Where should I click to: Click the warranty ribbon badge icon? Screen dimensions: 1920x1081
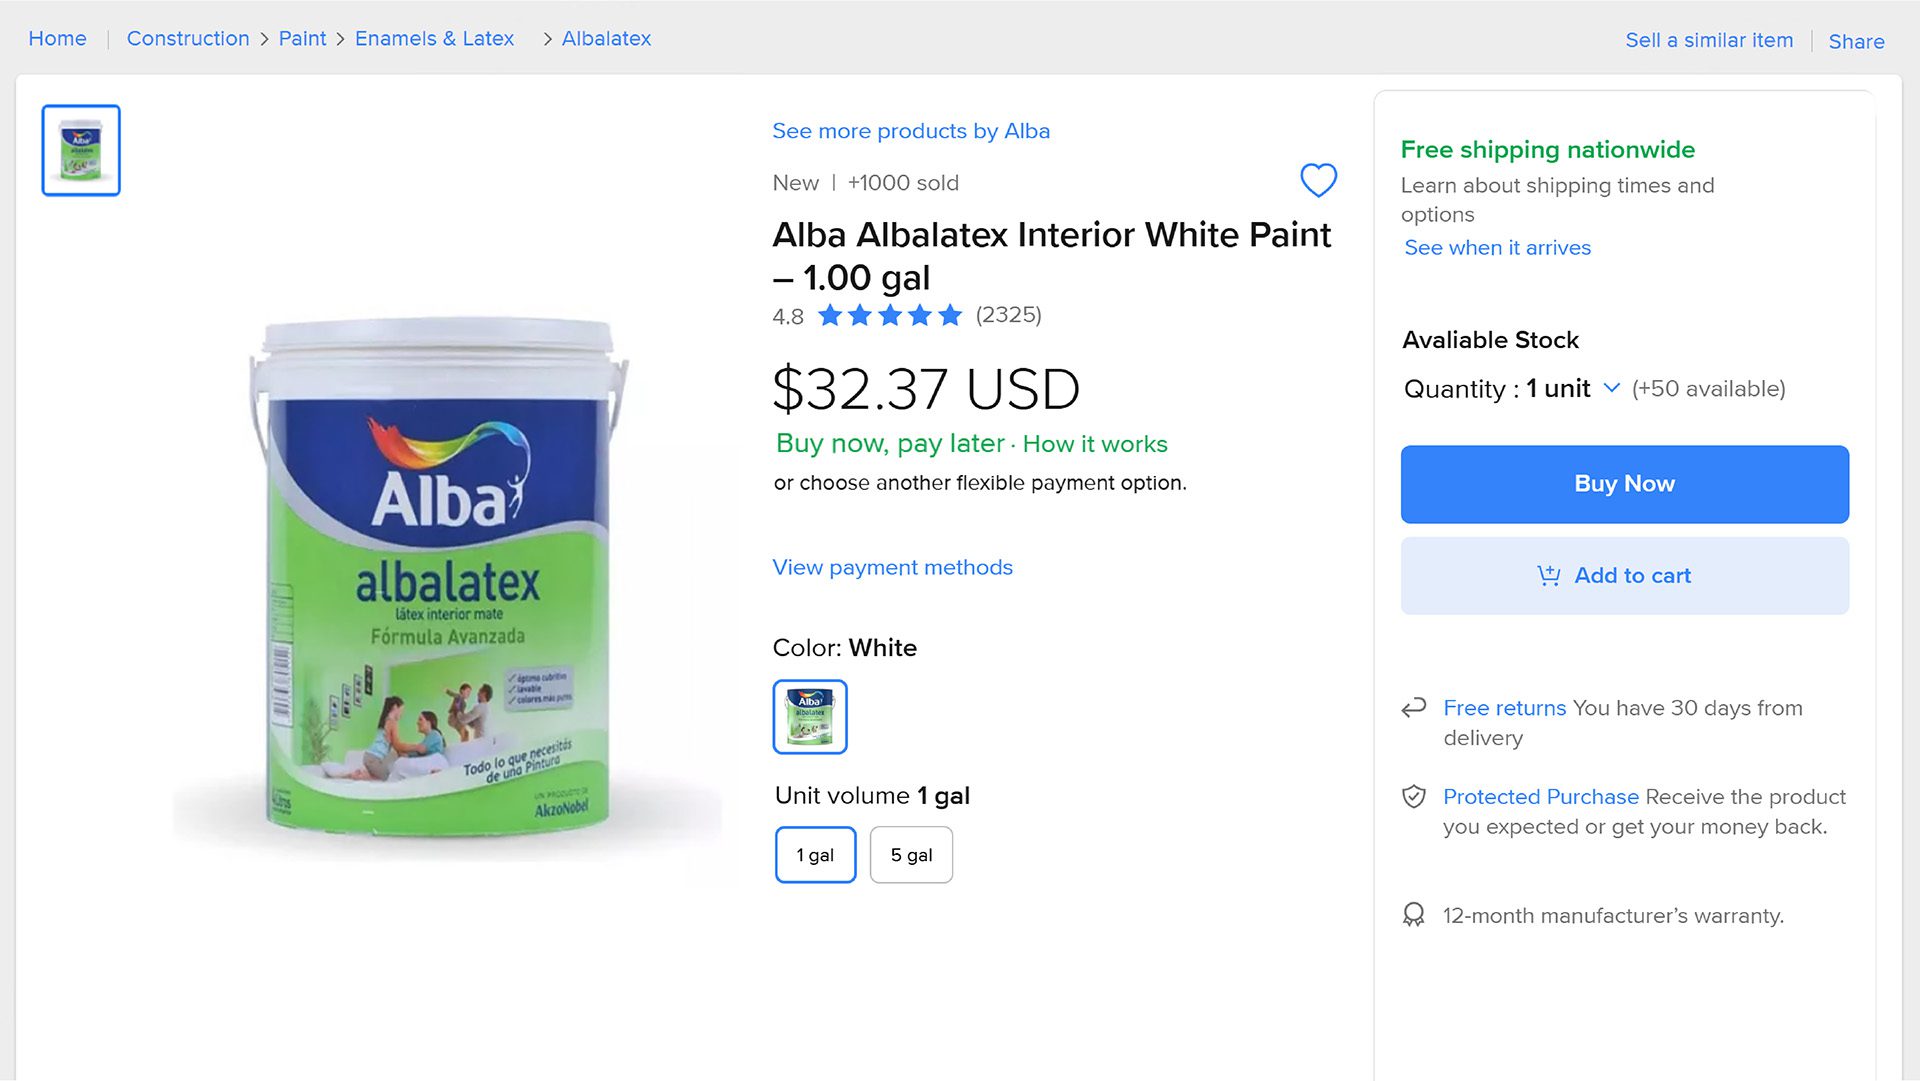click(x=1413, y=915)
